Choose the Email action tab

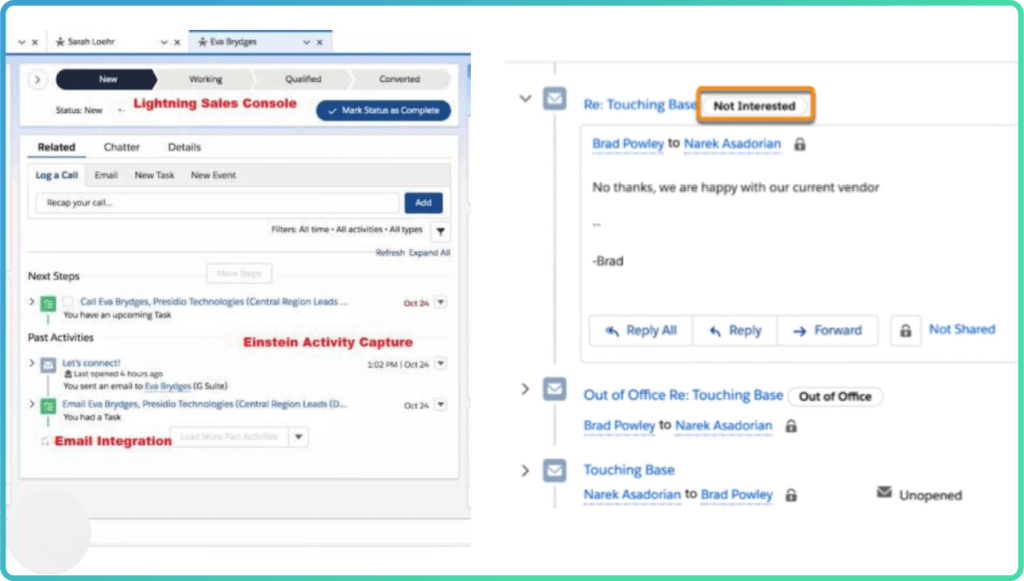click(x=106, y=175)
